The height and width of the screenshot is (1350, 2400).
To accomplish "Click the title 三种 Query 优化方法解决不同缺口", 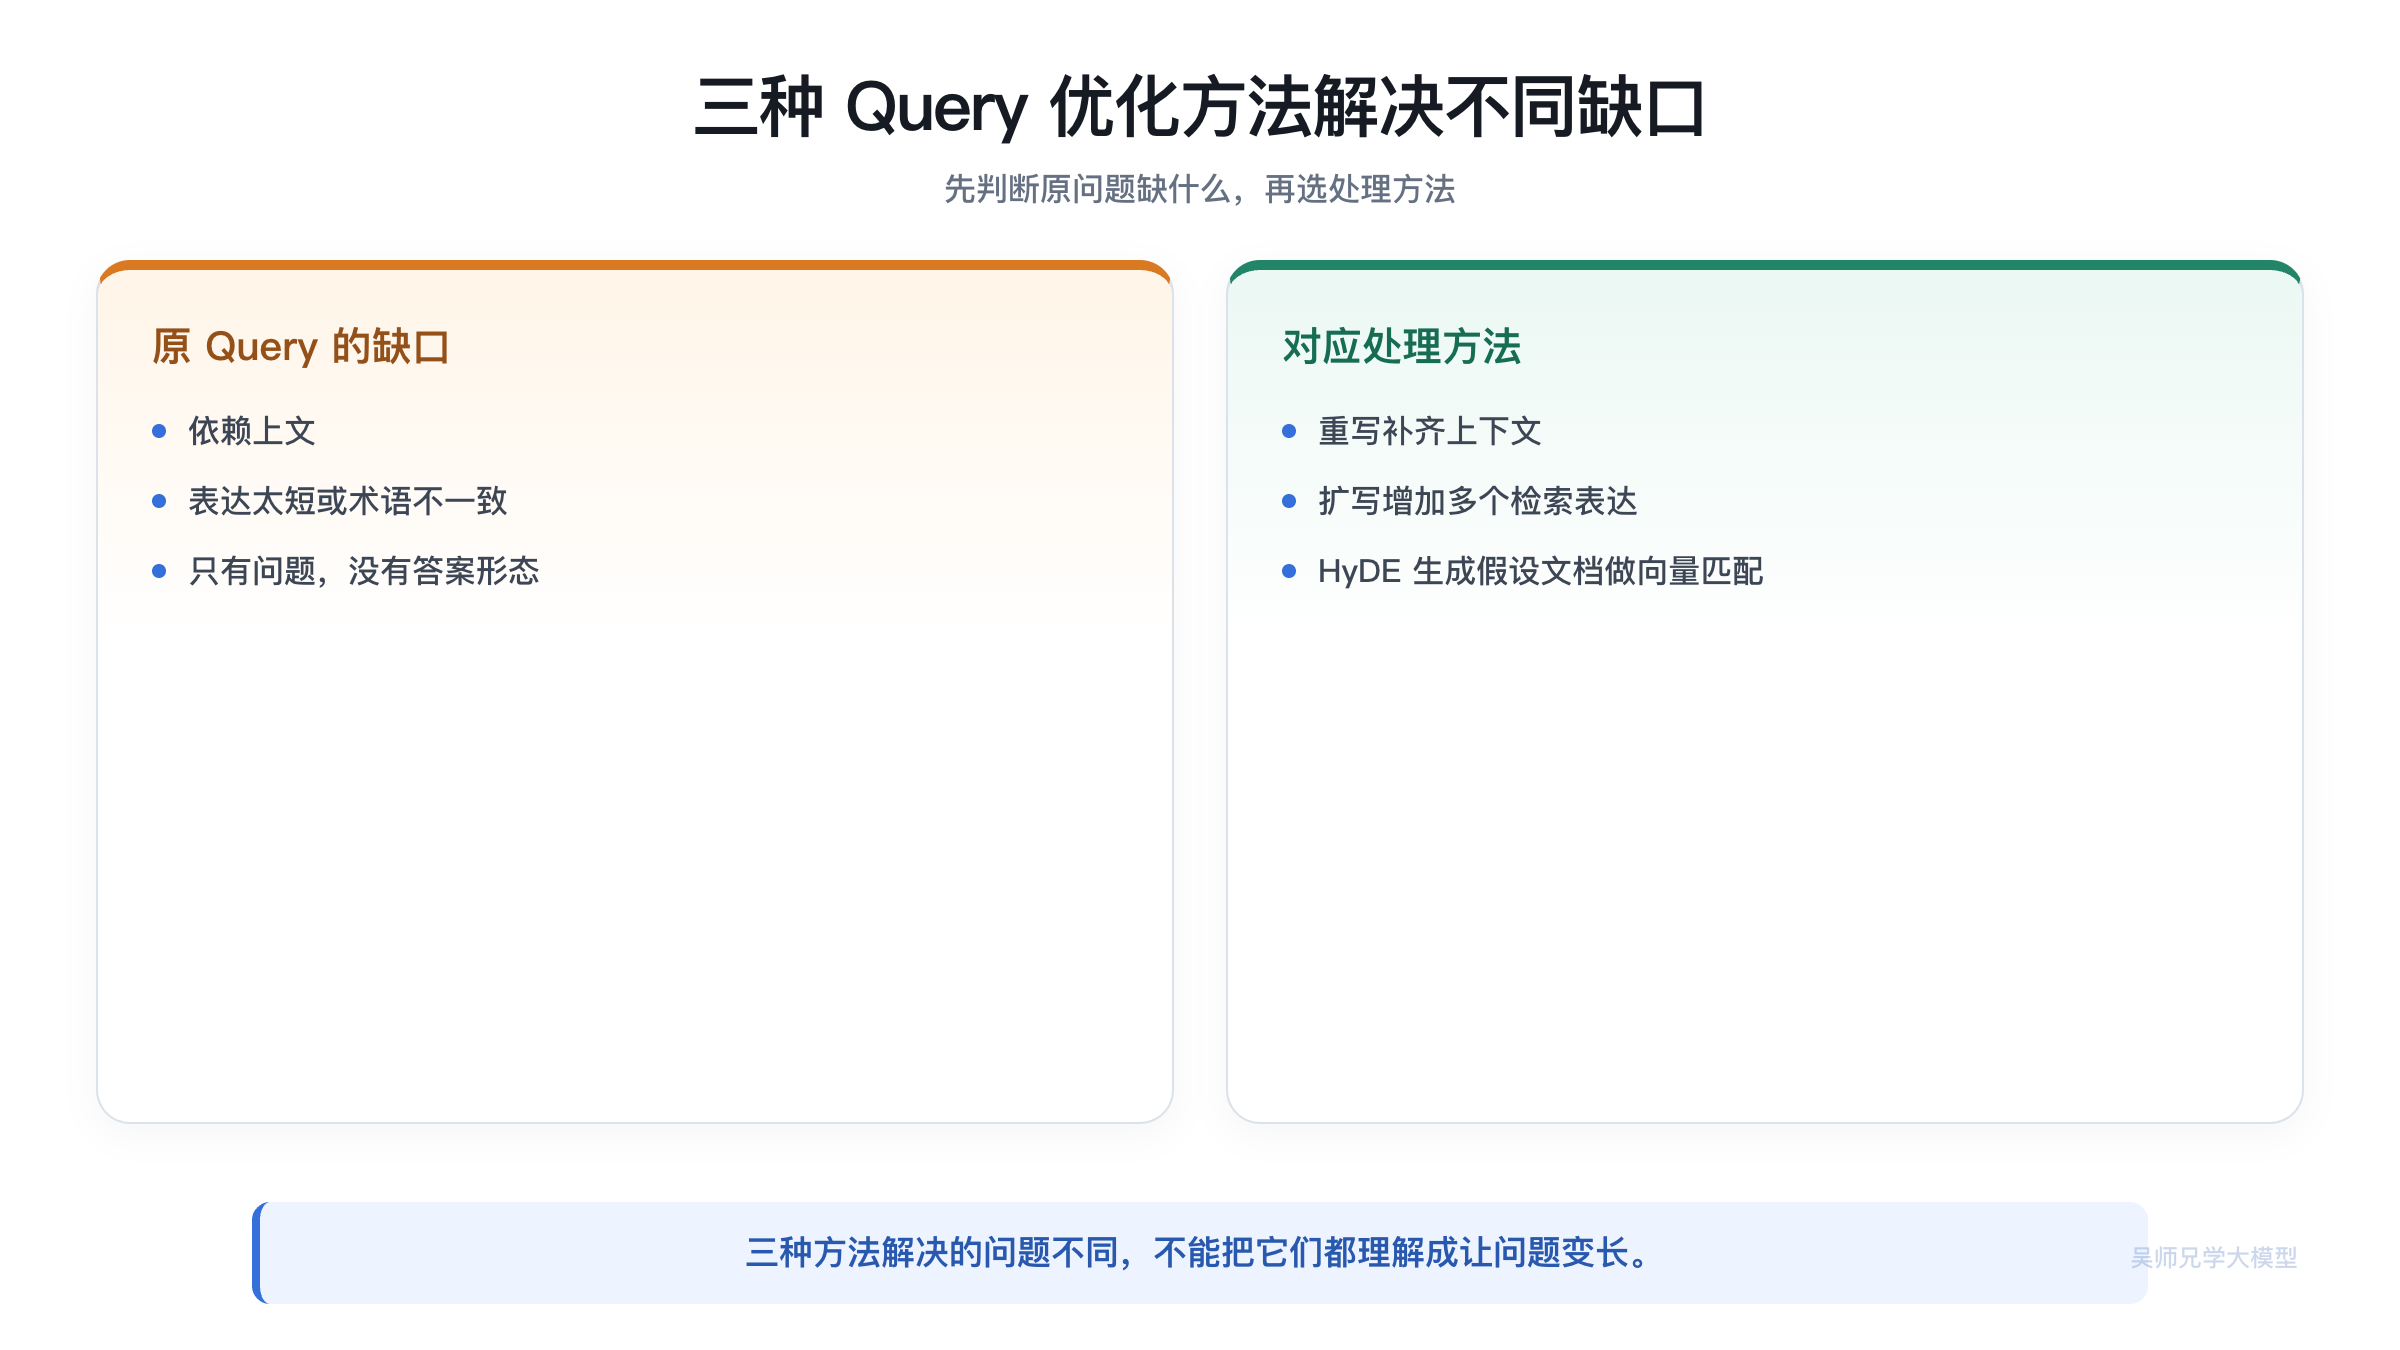I will 1200,107.
